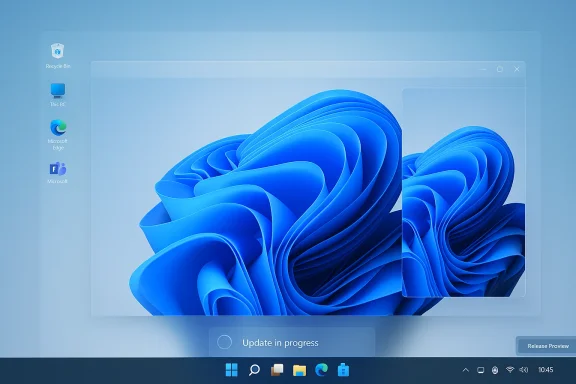Viewport: 576px width, 384px height.
Task: Click the Update in progress notification
Action: pyautogui.click(x=292, y=342)
